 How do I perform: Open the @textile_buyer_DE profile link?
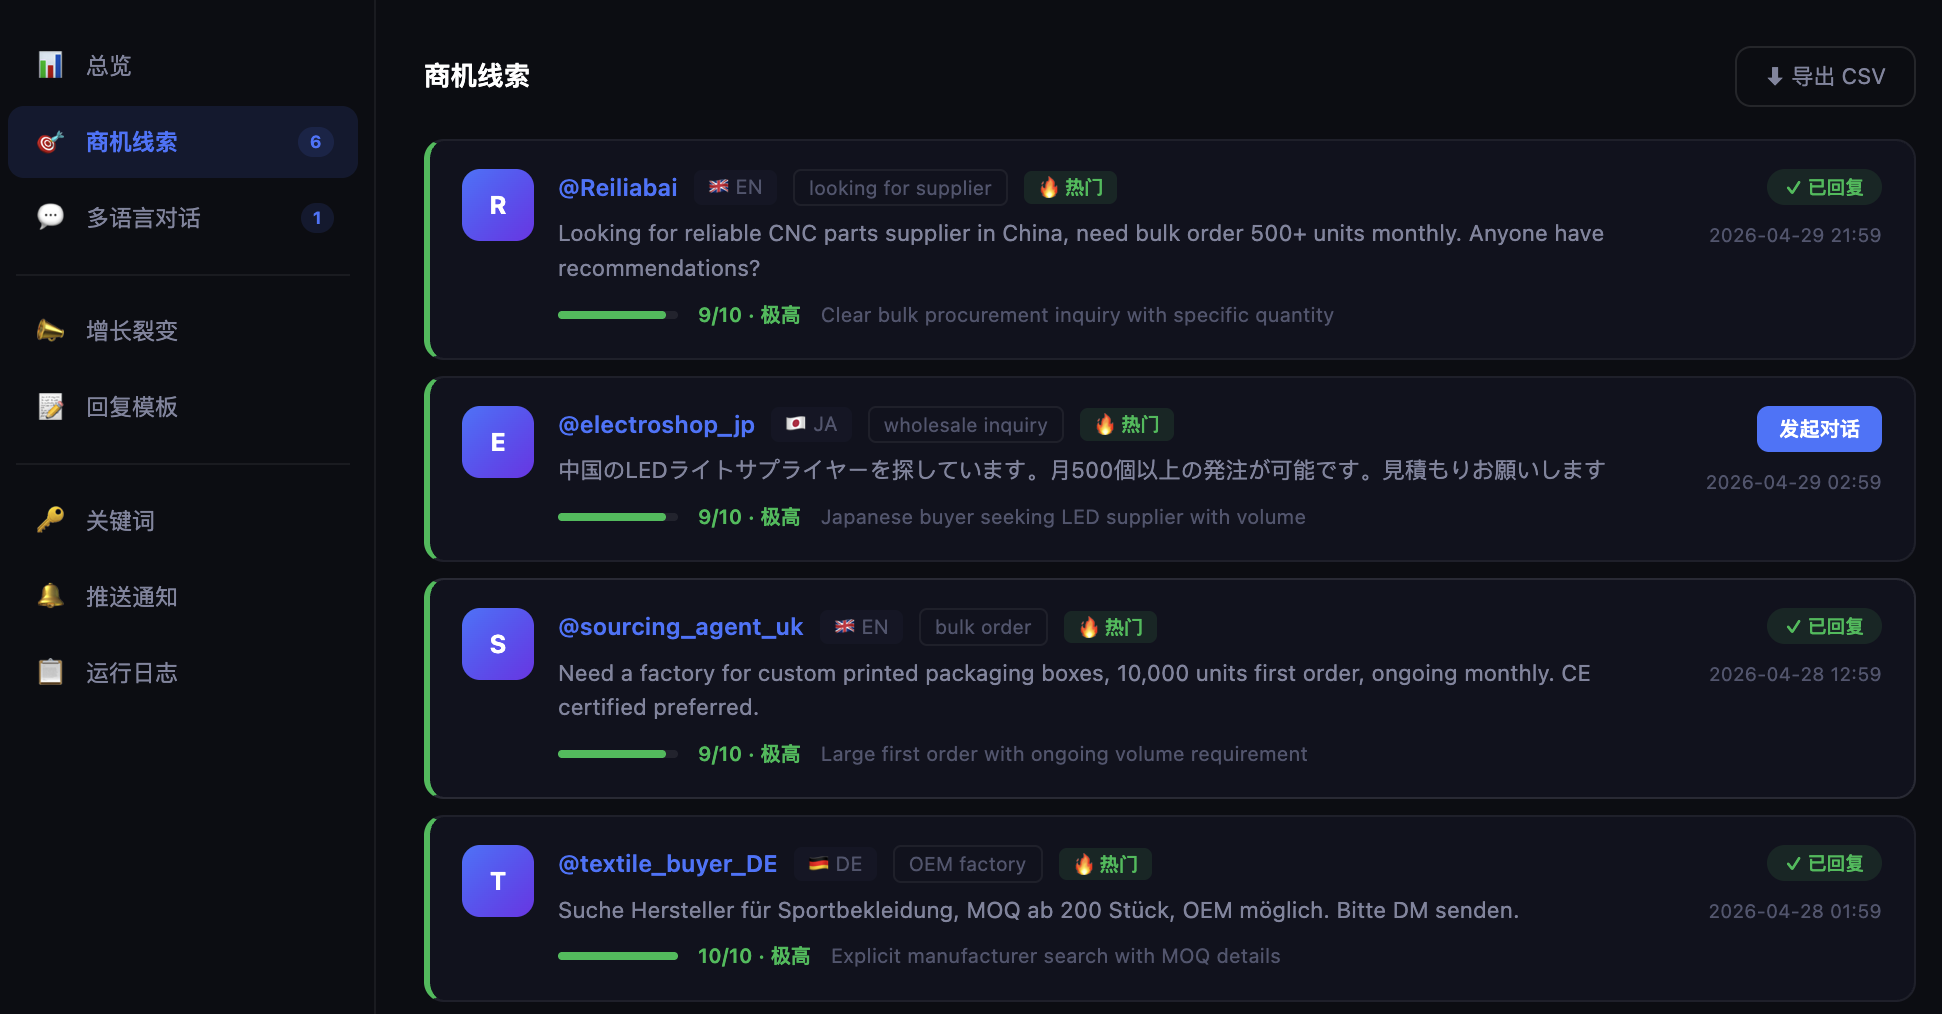668,864
